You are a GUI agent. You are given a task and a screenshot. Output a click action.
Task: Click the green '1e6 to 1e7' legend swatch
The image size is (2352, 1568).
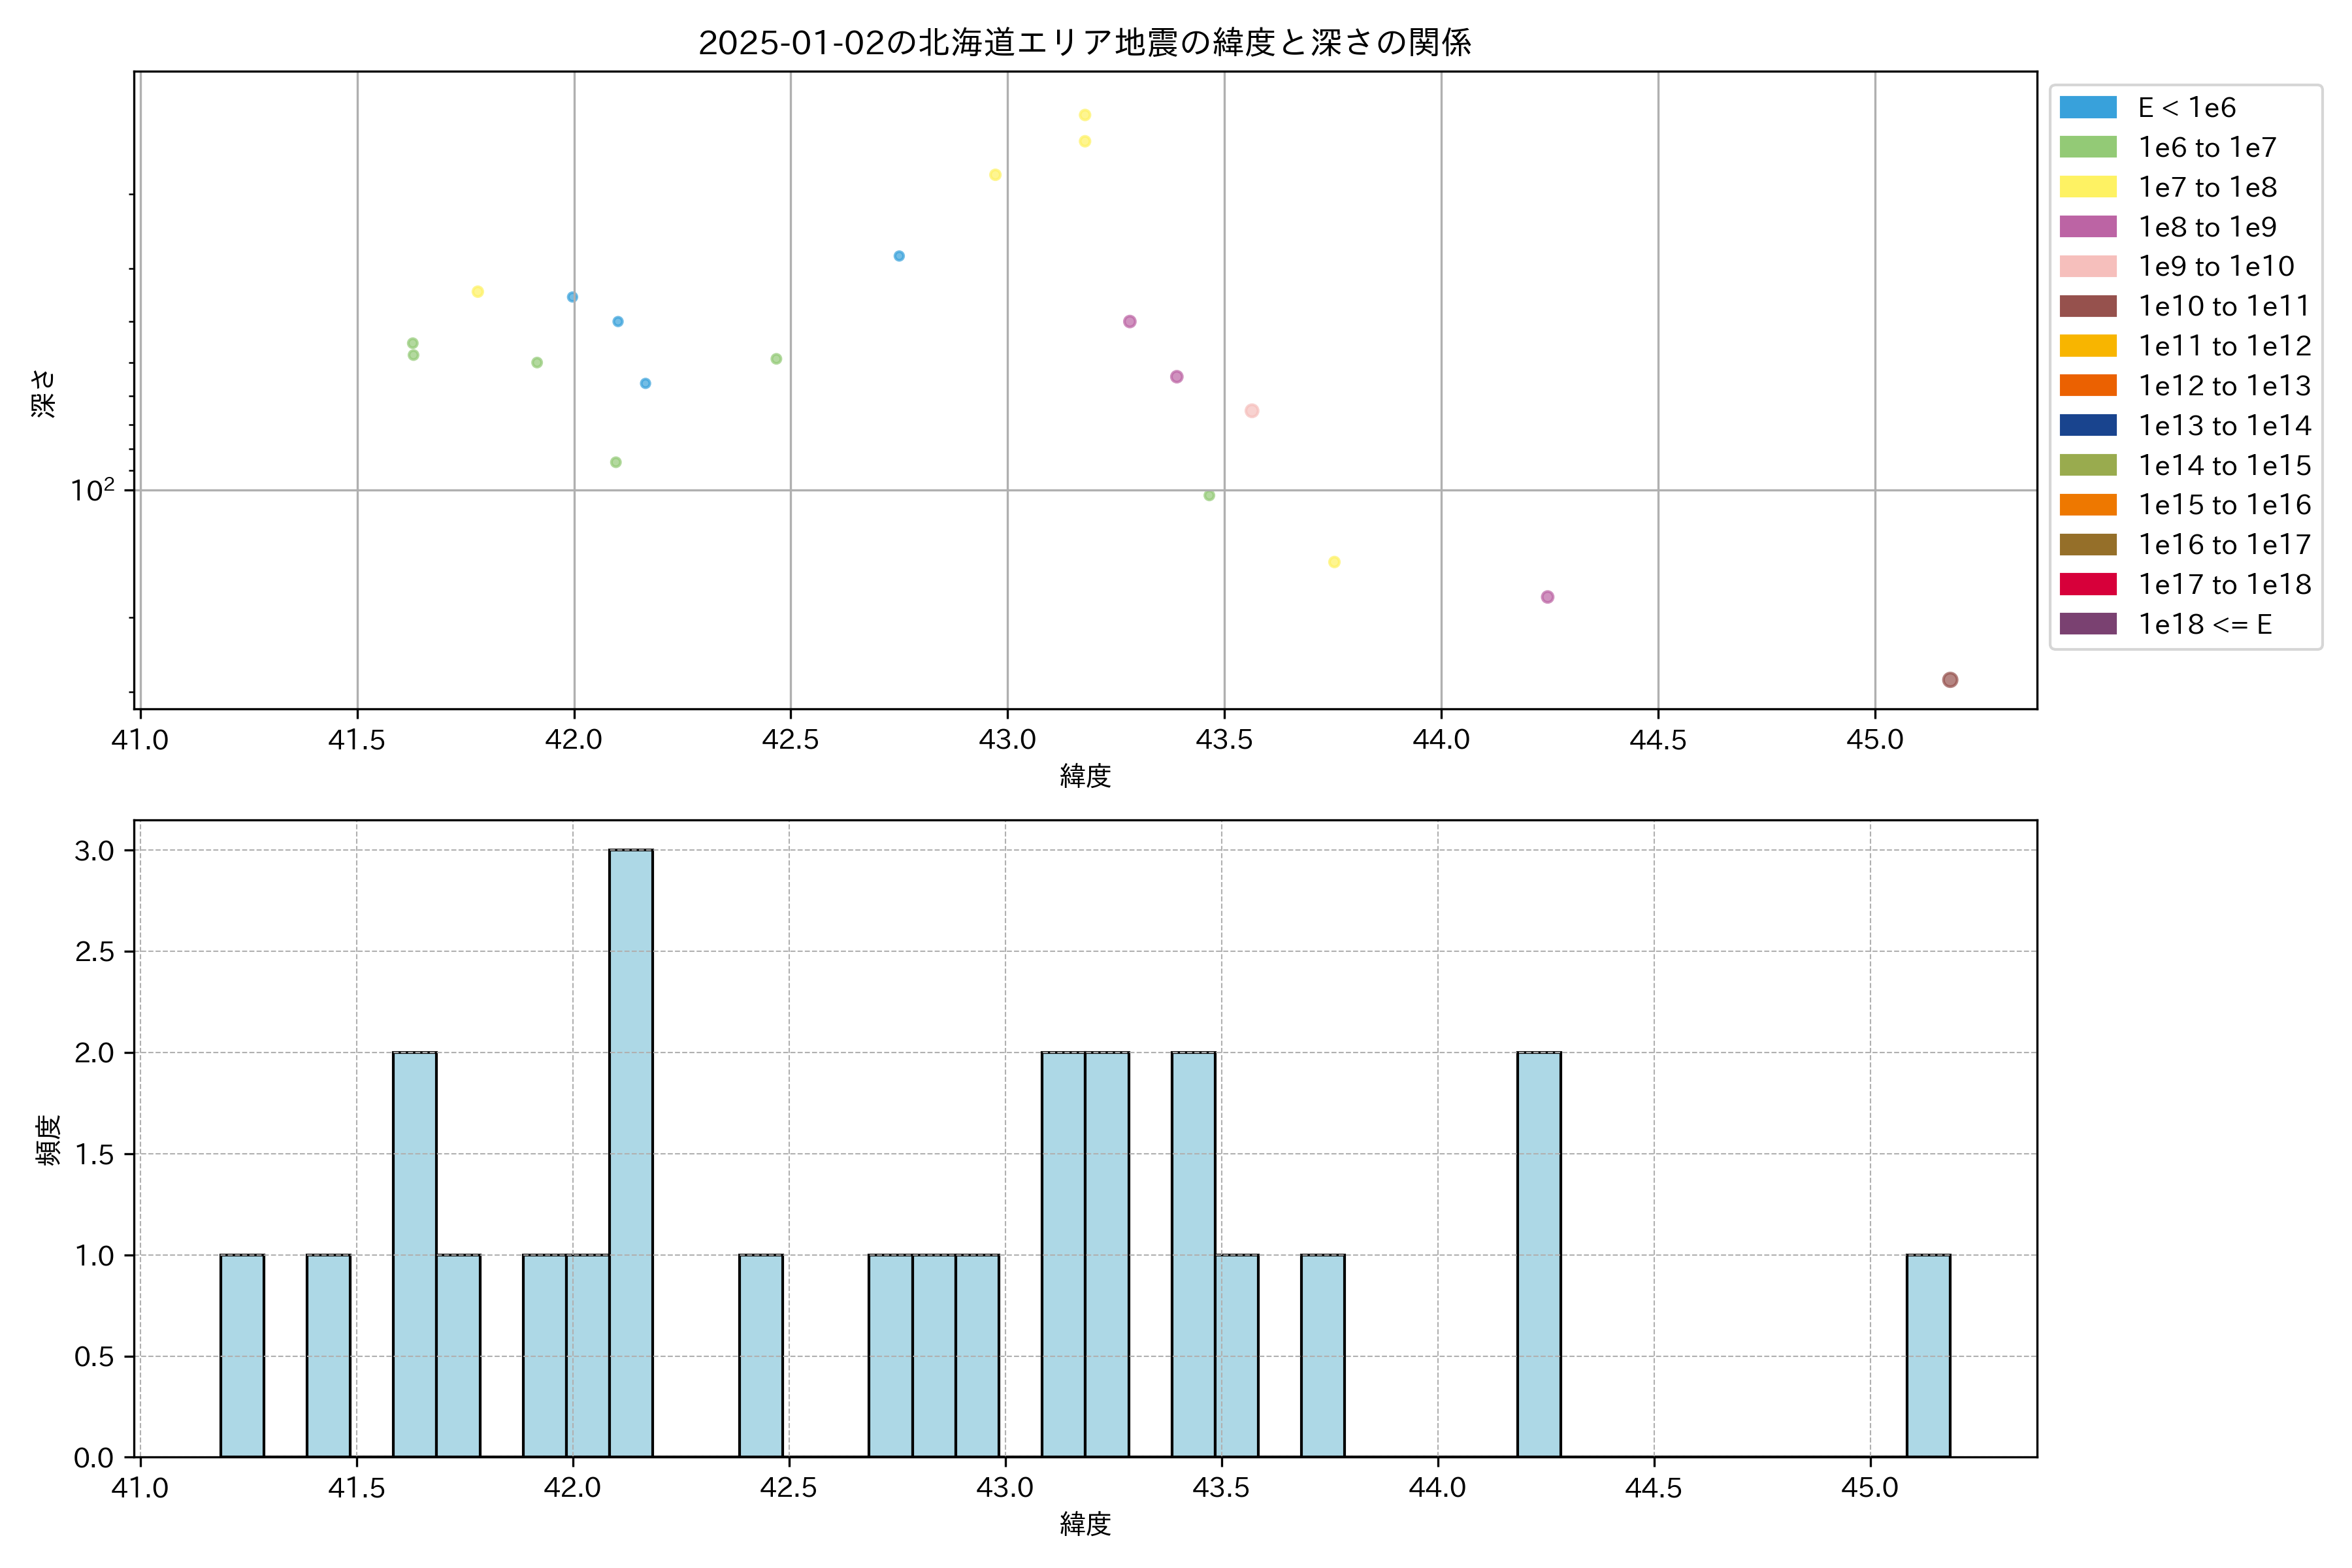point(2087,147)
